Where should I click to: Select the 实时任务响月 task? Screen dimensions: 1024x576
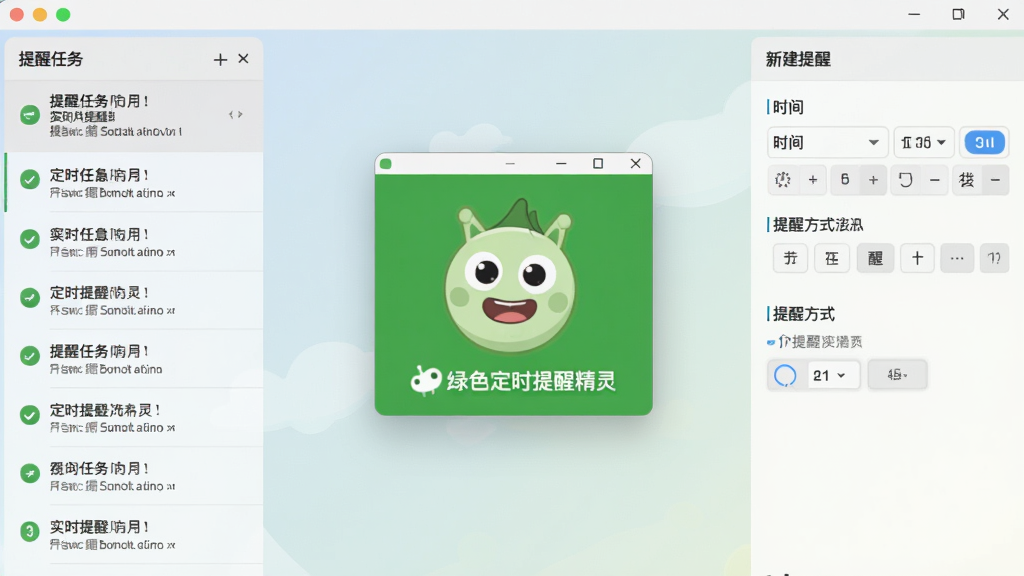pos(134,242)
